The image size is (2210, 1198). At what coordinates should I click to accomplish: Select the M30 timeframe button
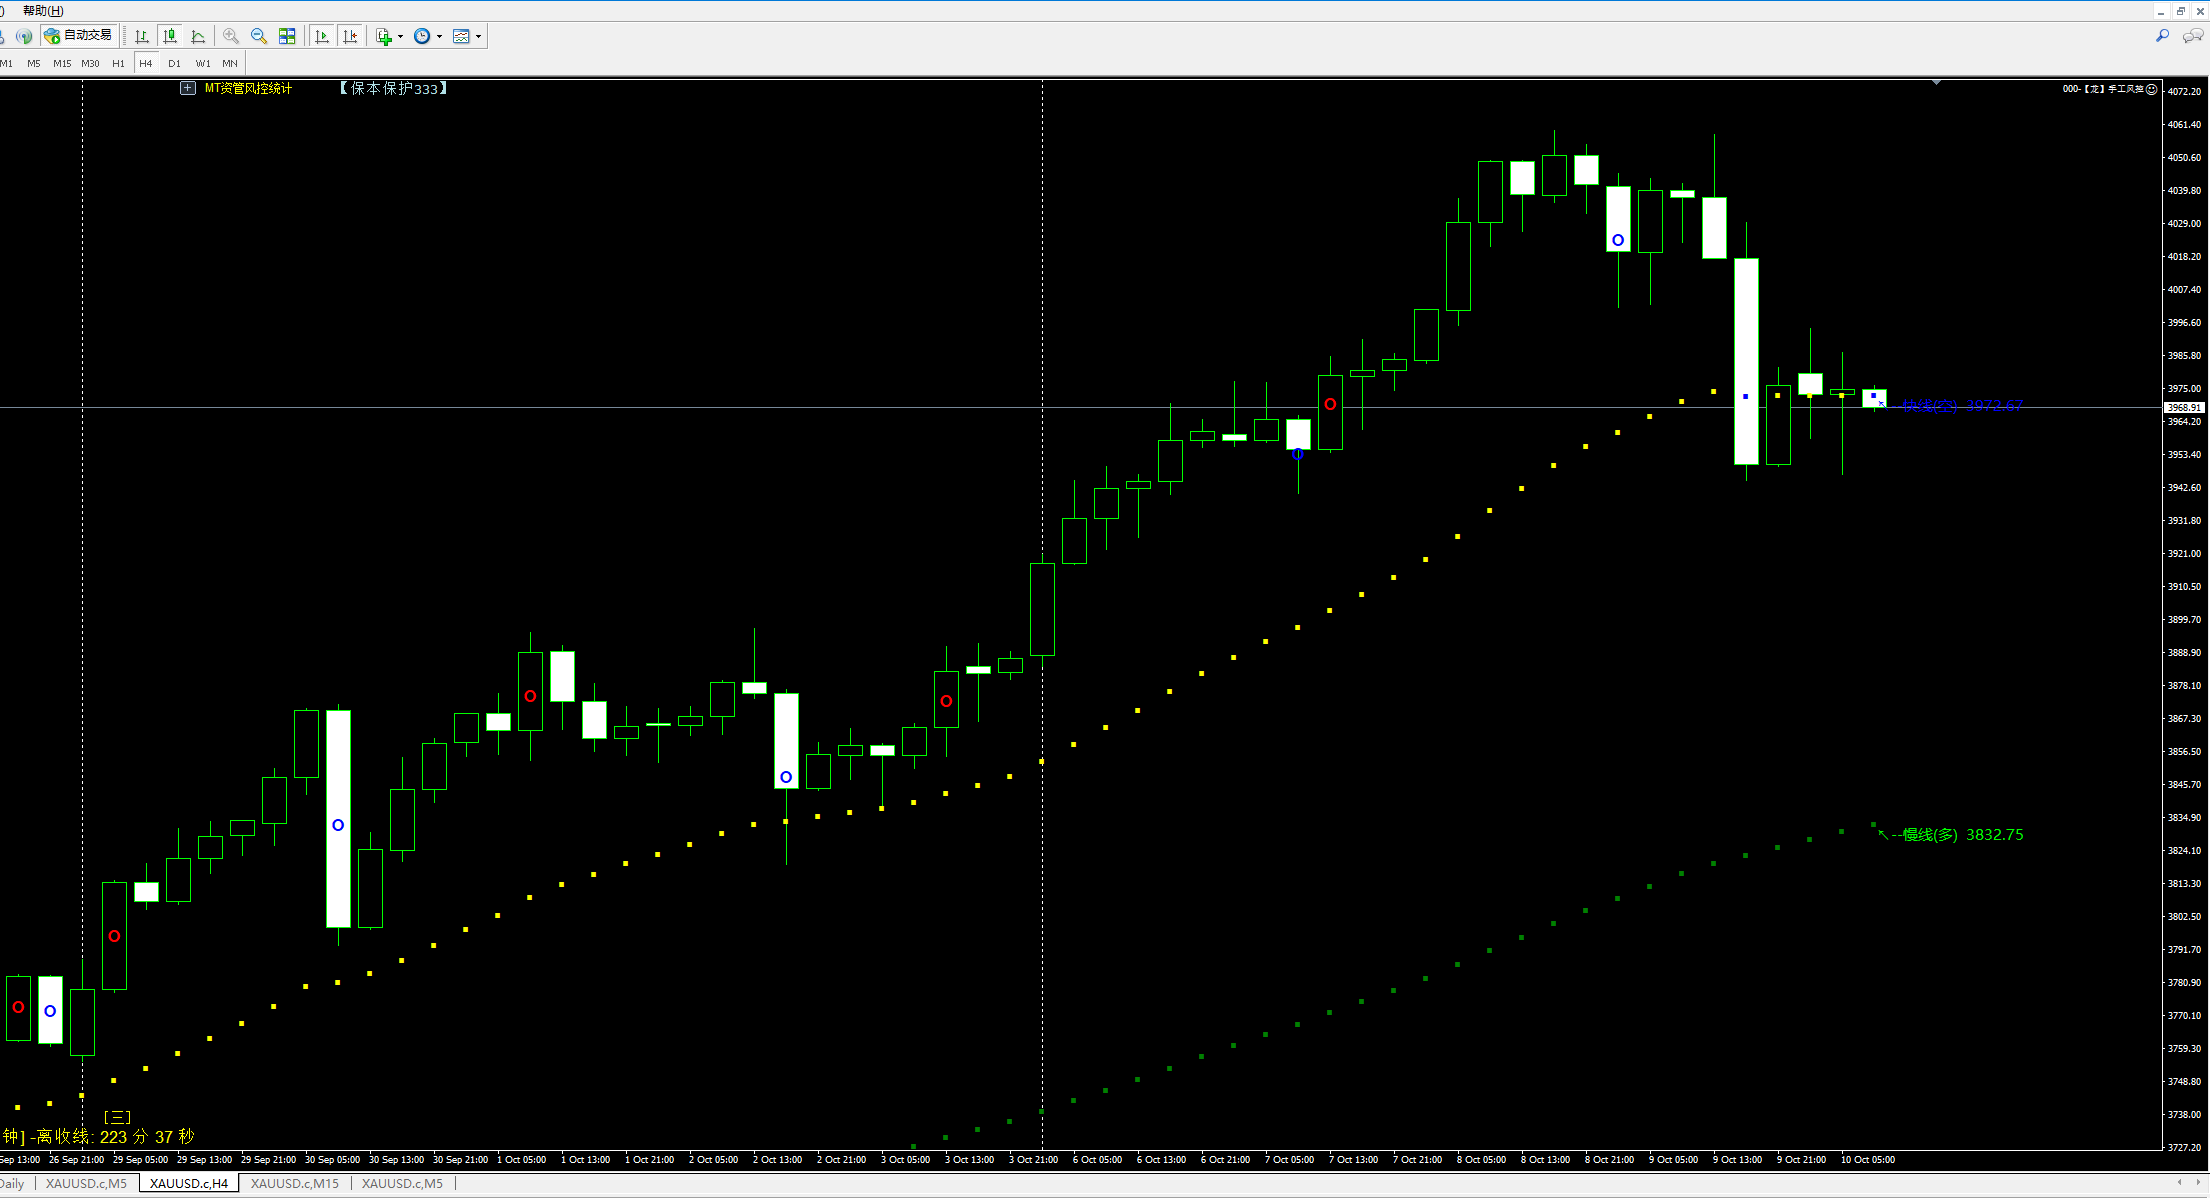point(90,63)
